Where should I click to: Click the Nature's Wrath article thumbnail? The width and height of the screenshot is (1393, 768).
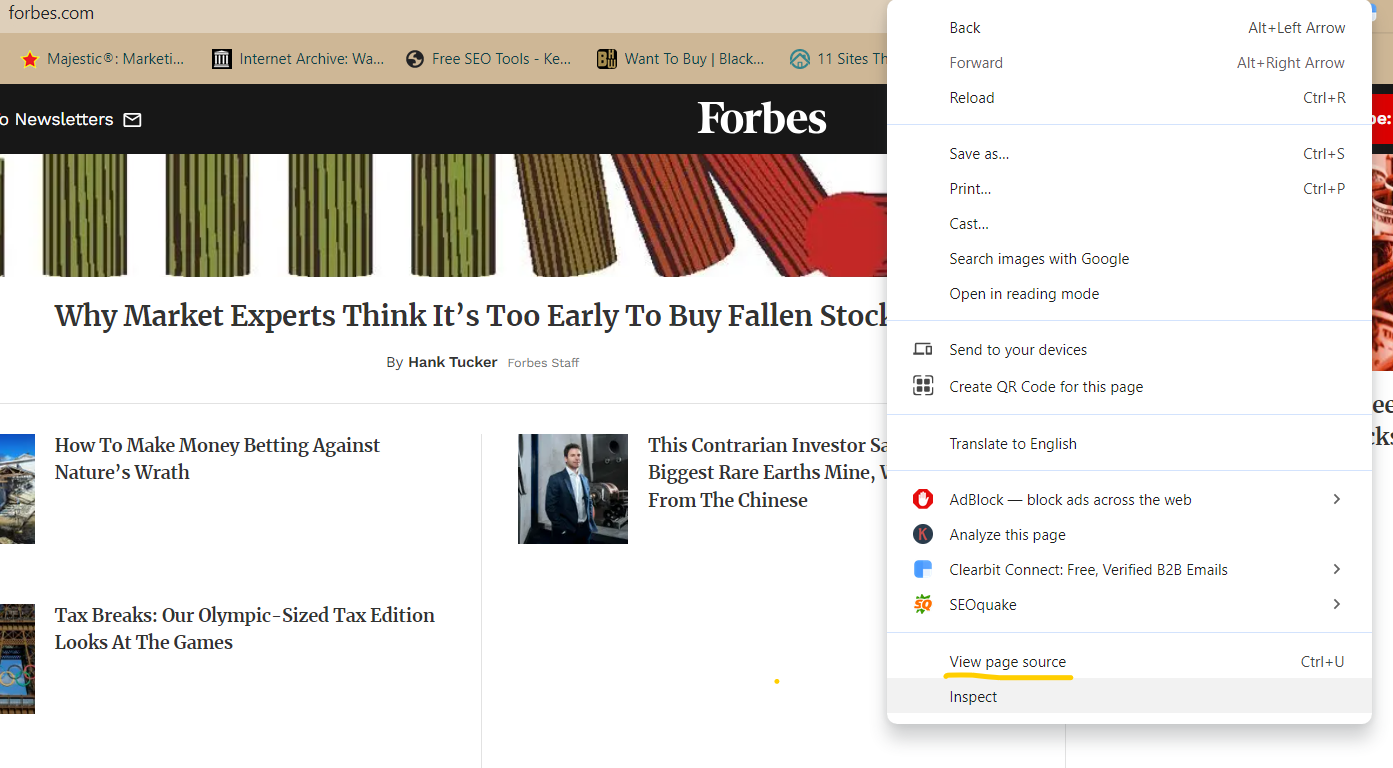(17, 489)
